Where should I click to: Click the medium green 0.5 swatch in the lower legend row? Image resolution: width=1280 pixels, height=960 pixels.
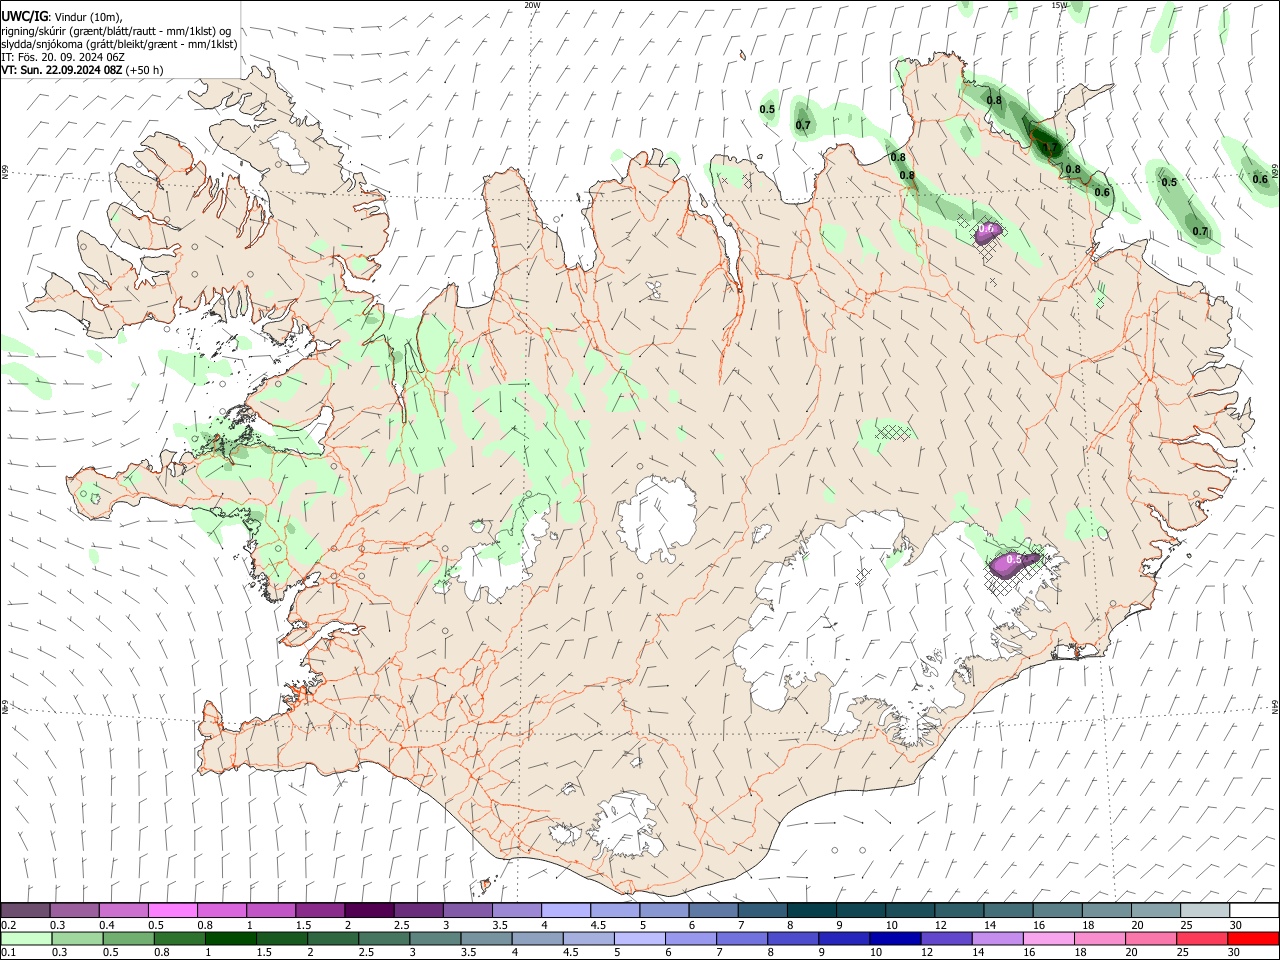pyautogui.click(x=129, y=939)
